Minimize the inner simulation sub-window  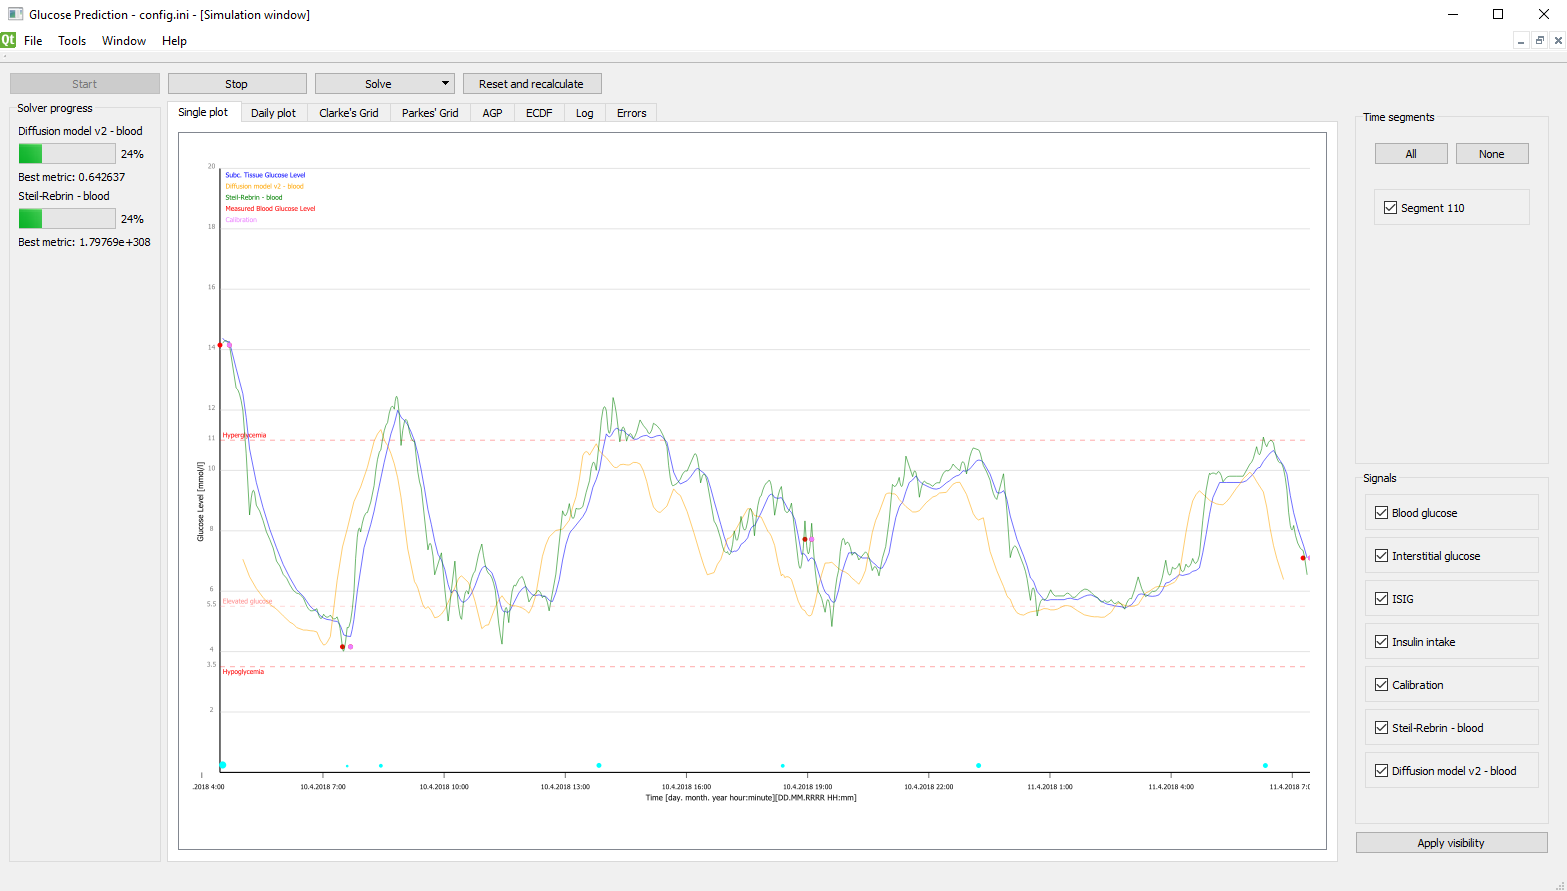[x=1521, y=40]
